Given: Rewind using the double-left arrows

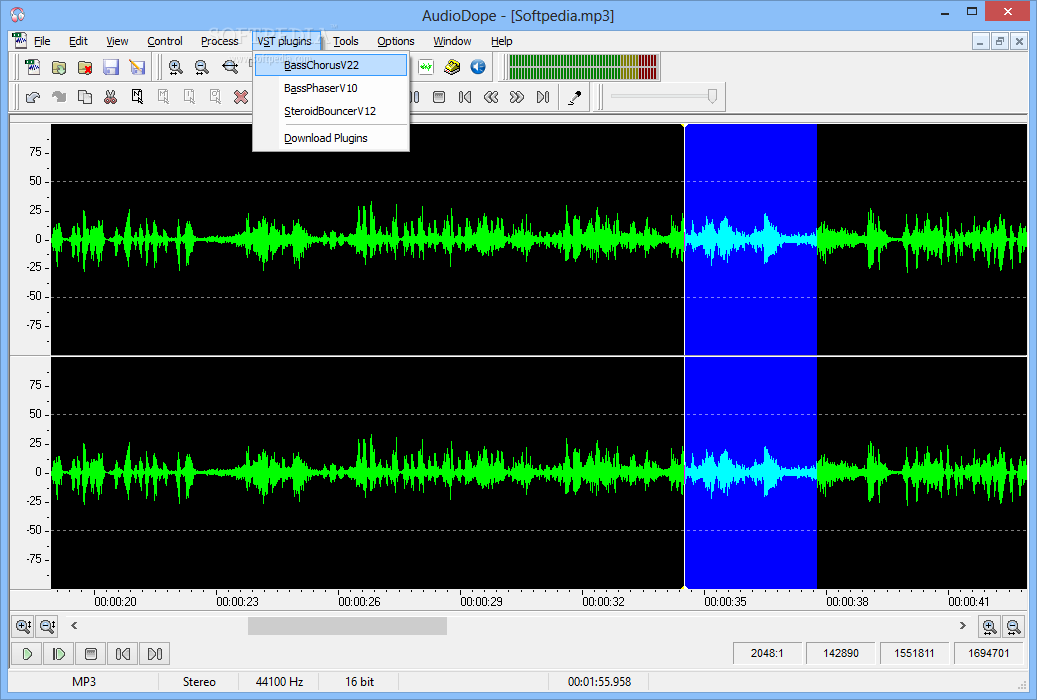Looking at the screenshot, I should click(x=491, y=97).
